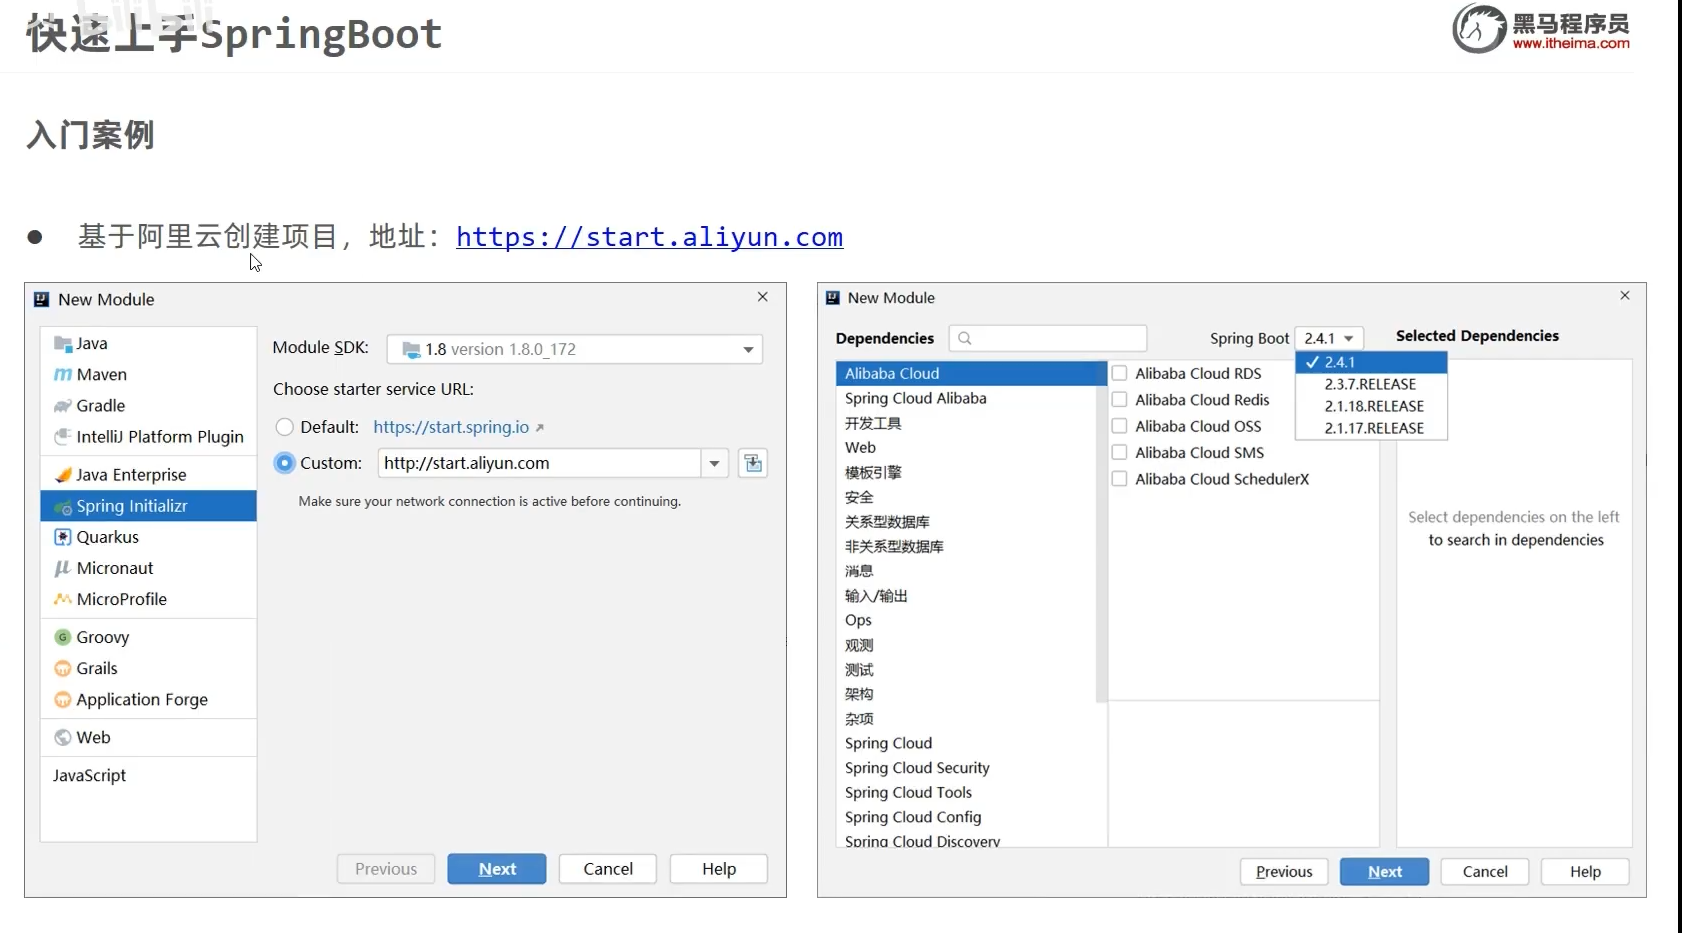Click the dependency category list scrollbar
The image size is (1682, 933).
coord(1101,532)
